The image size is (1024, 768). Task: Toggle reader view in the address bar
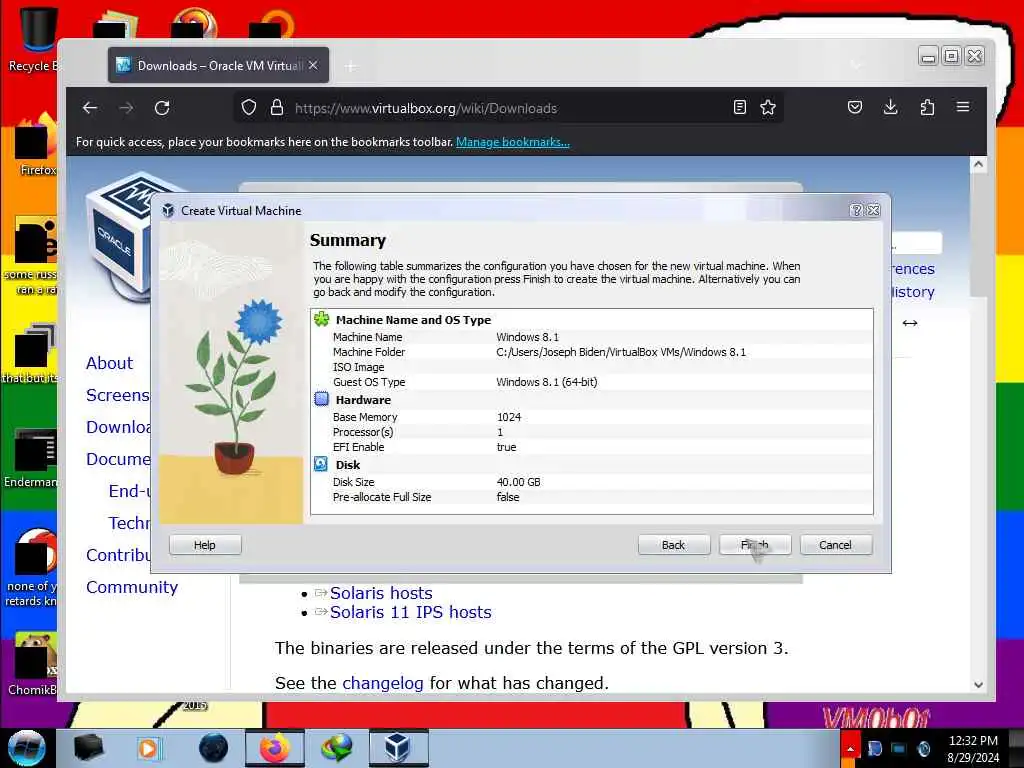pos(739,107)
